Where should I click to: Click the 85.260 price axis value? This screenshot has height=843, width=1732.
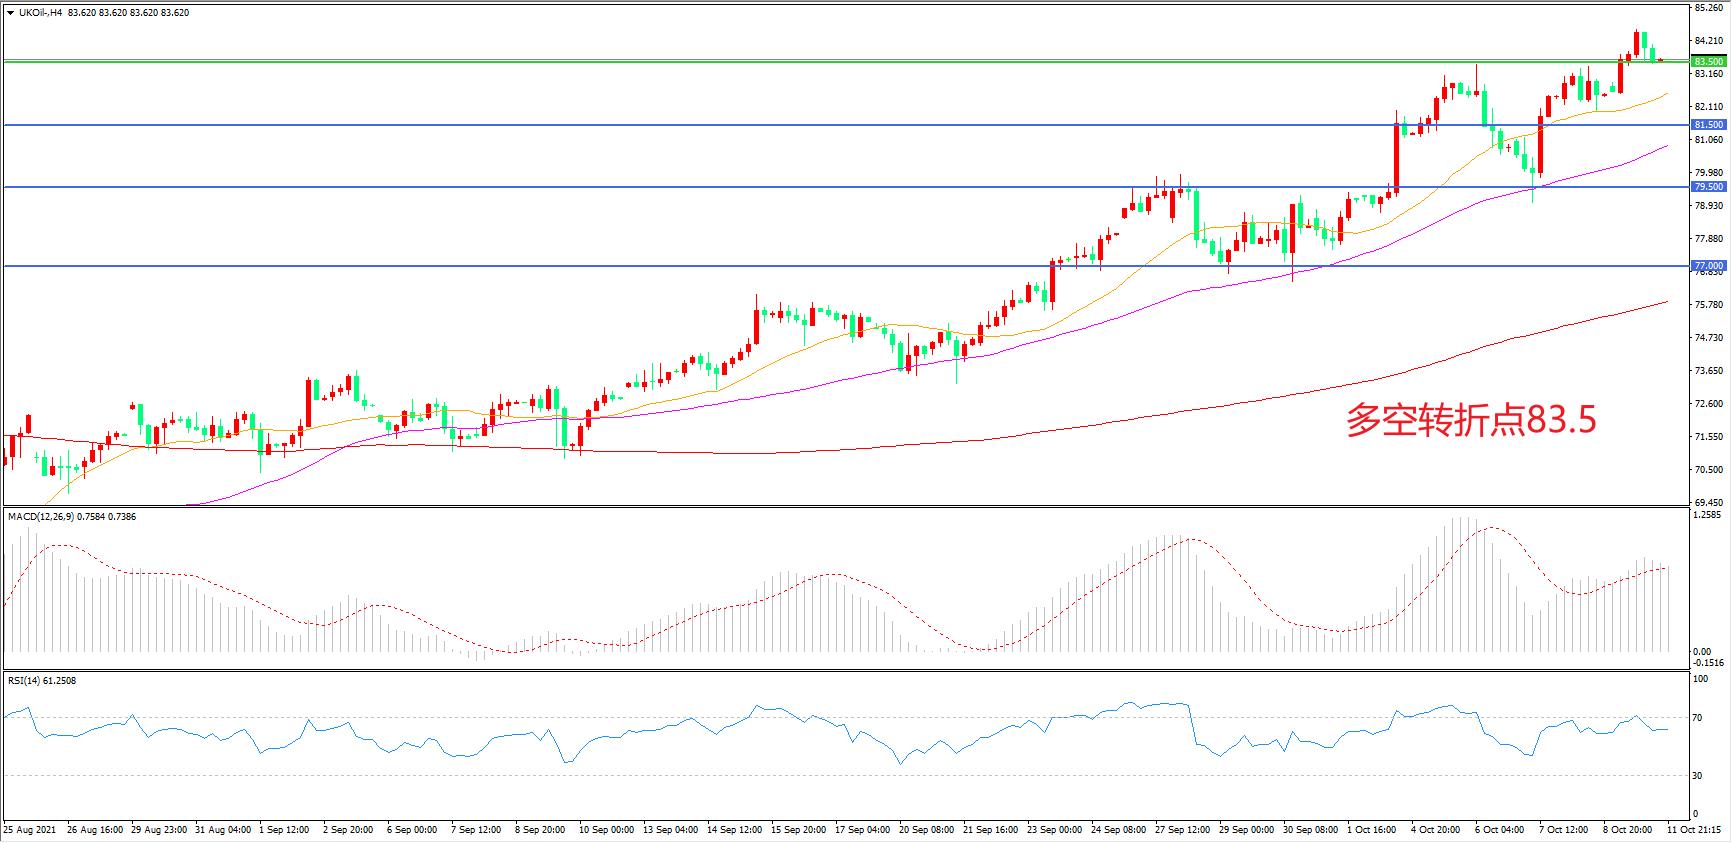[1708, 8]
